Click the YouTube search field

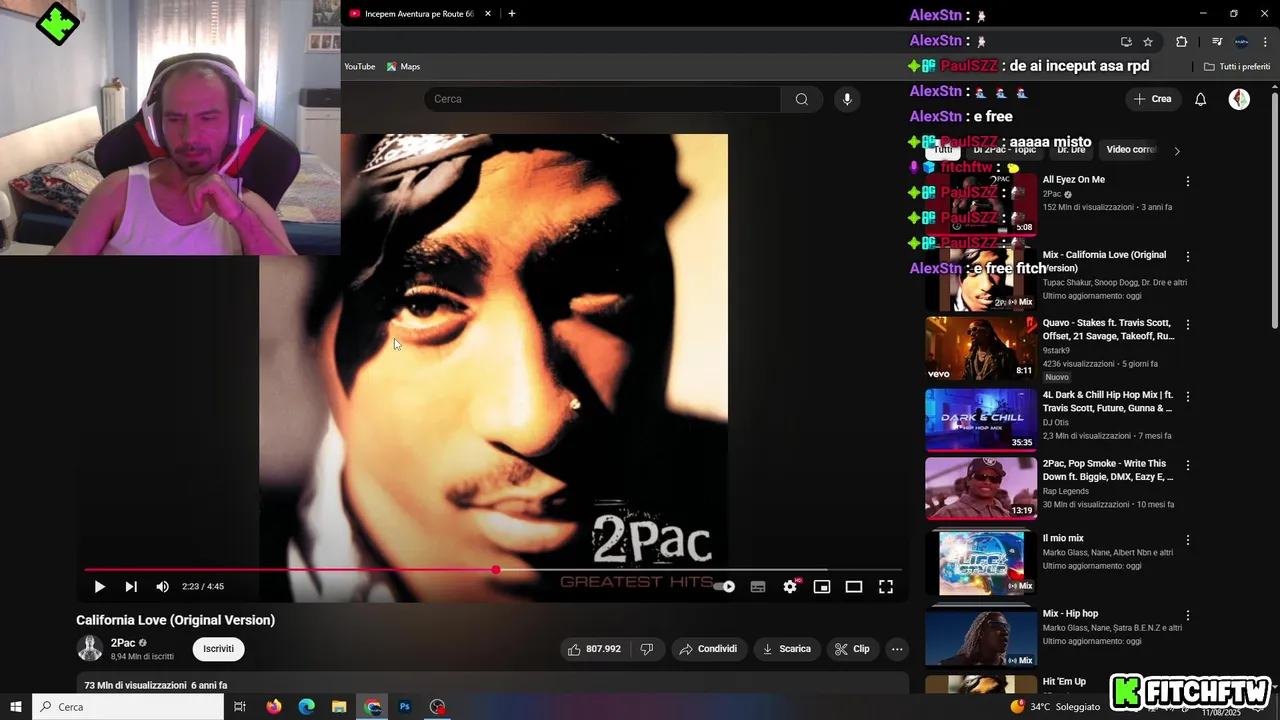coord(602,99)
